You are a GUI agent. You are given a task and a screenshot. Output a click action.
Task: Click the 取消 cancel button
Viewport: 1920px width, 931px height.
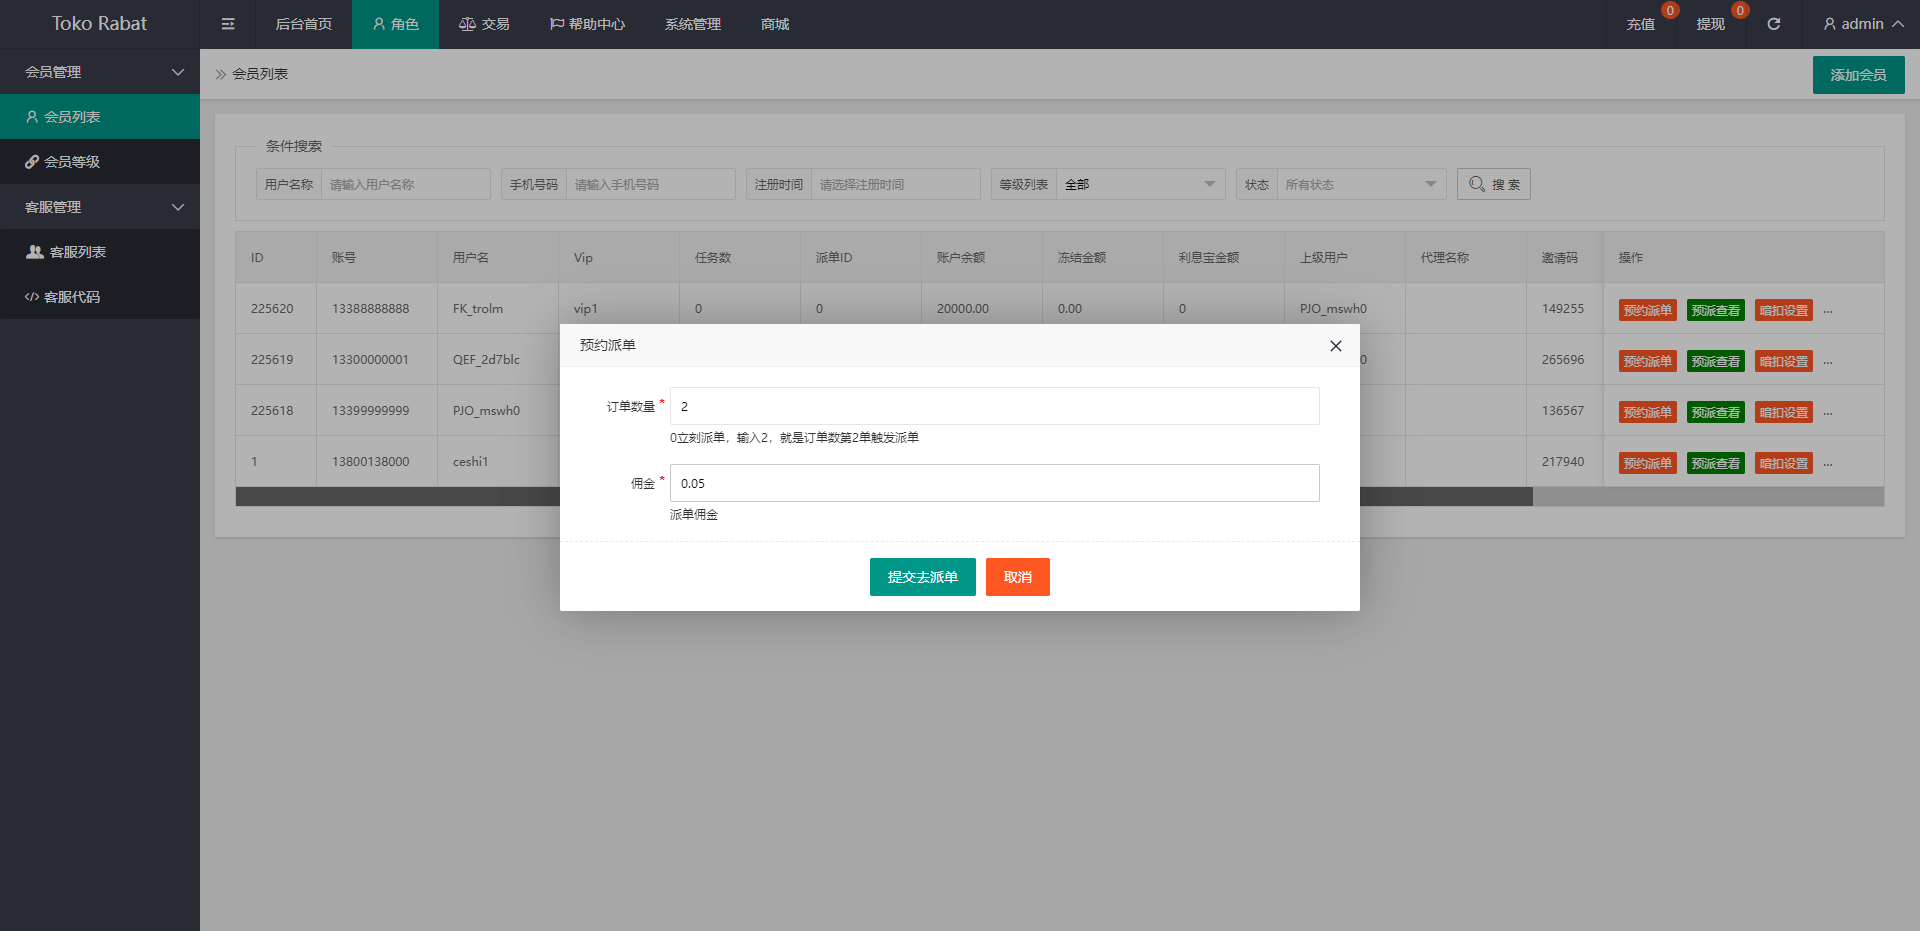pyautogui.click(x=1017, y=577)
